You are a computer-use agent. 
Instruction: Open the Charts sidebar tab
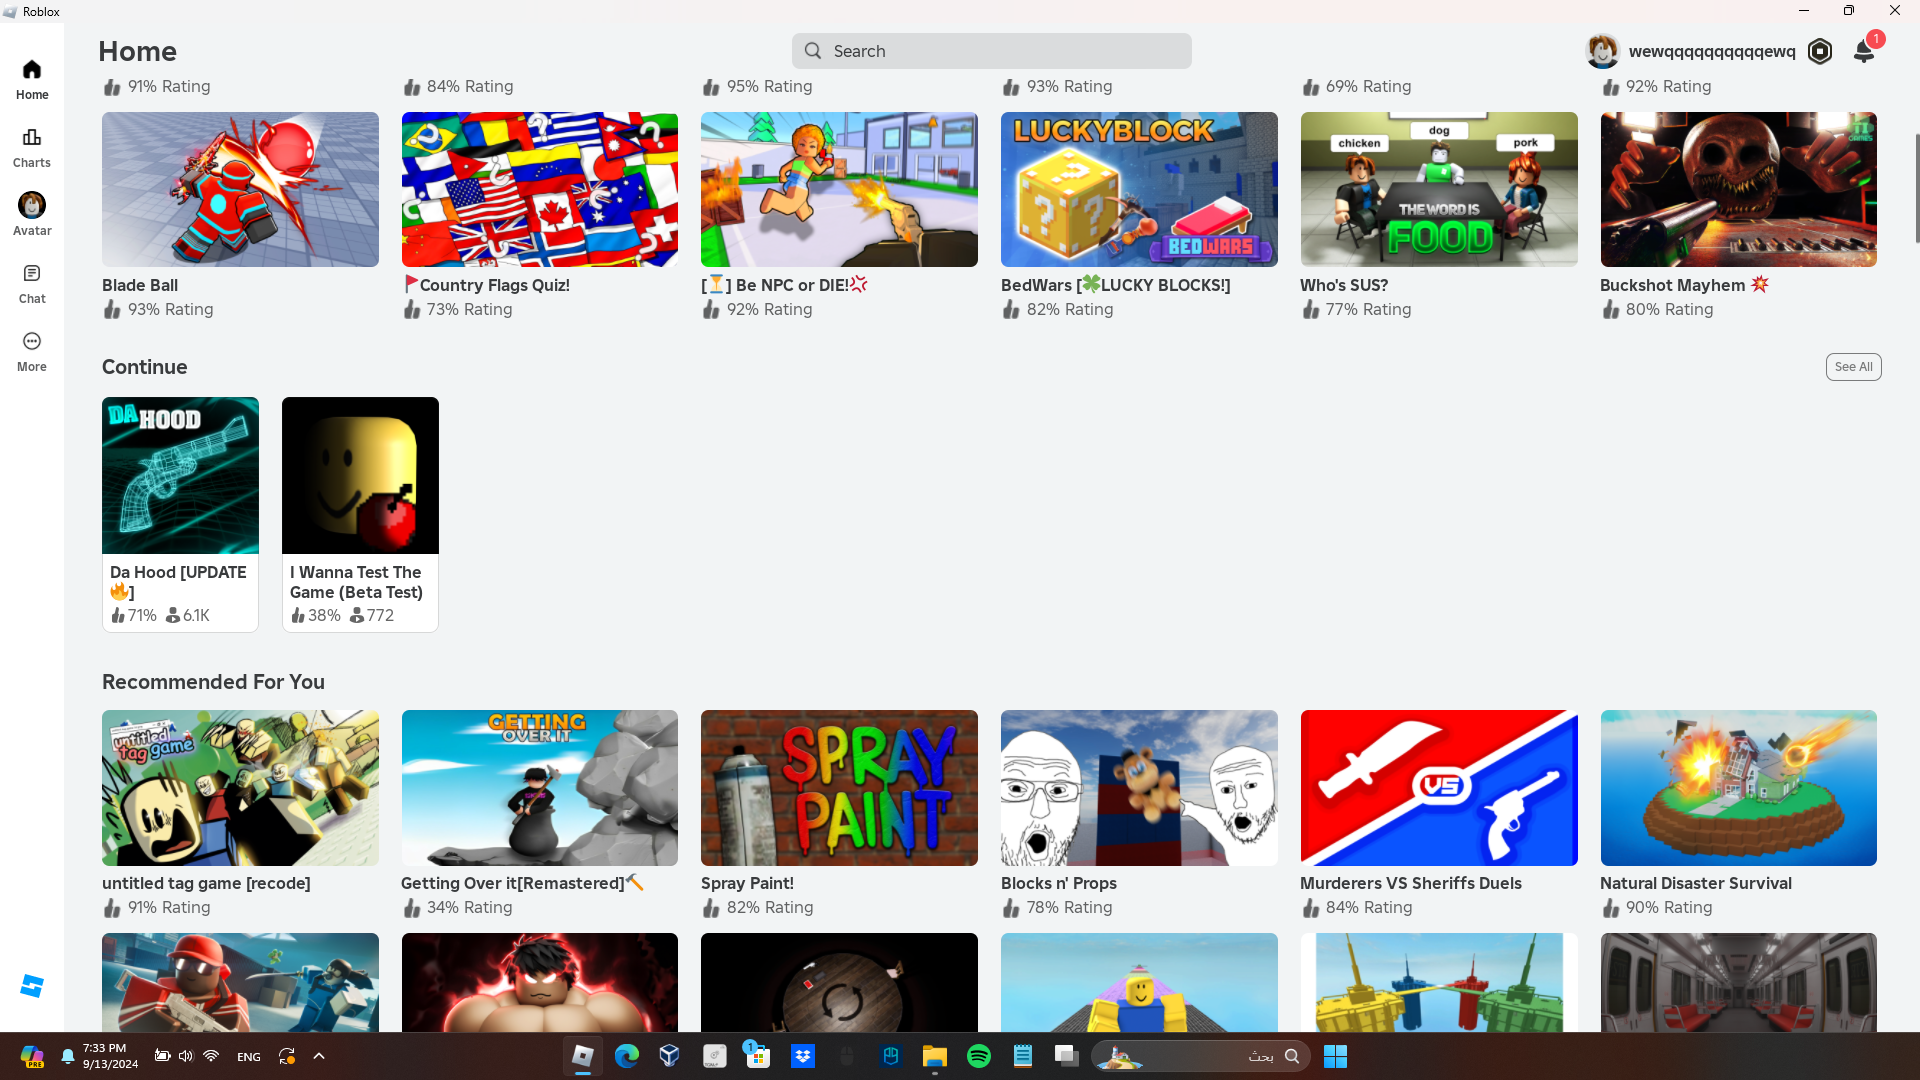tap(32, 148)
